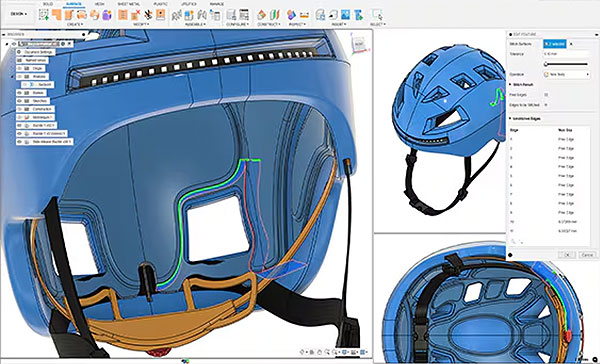Select the blue Insert image icon
600x364 pixels.
tap(346, 15)
